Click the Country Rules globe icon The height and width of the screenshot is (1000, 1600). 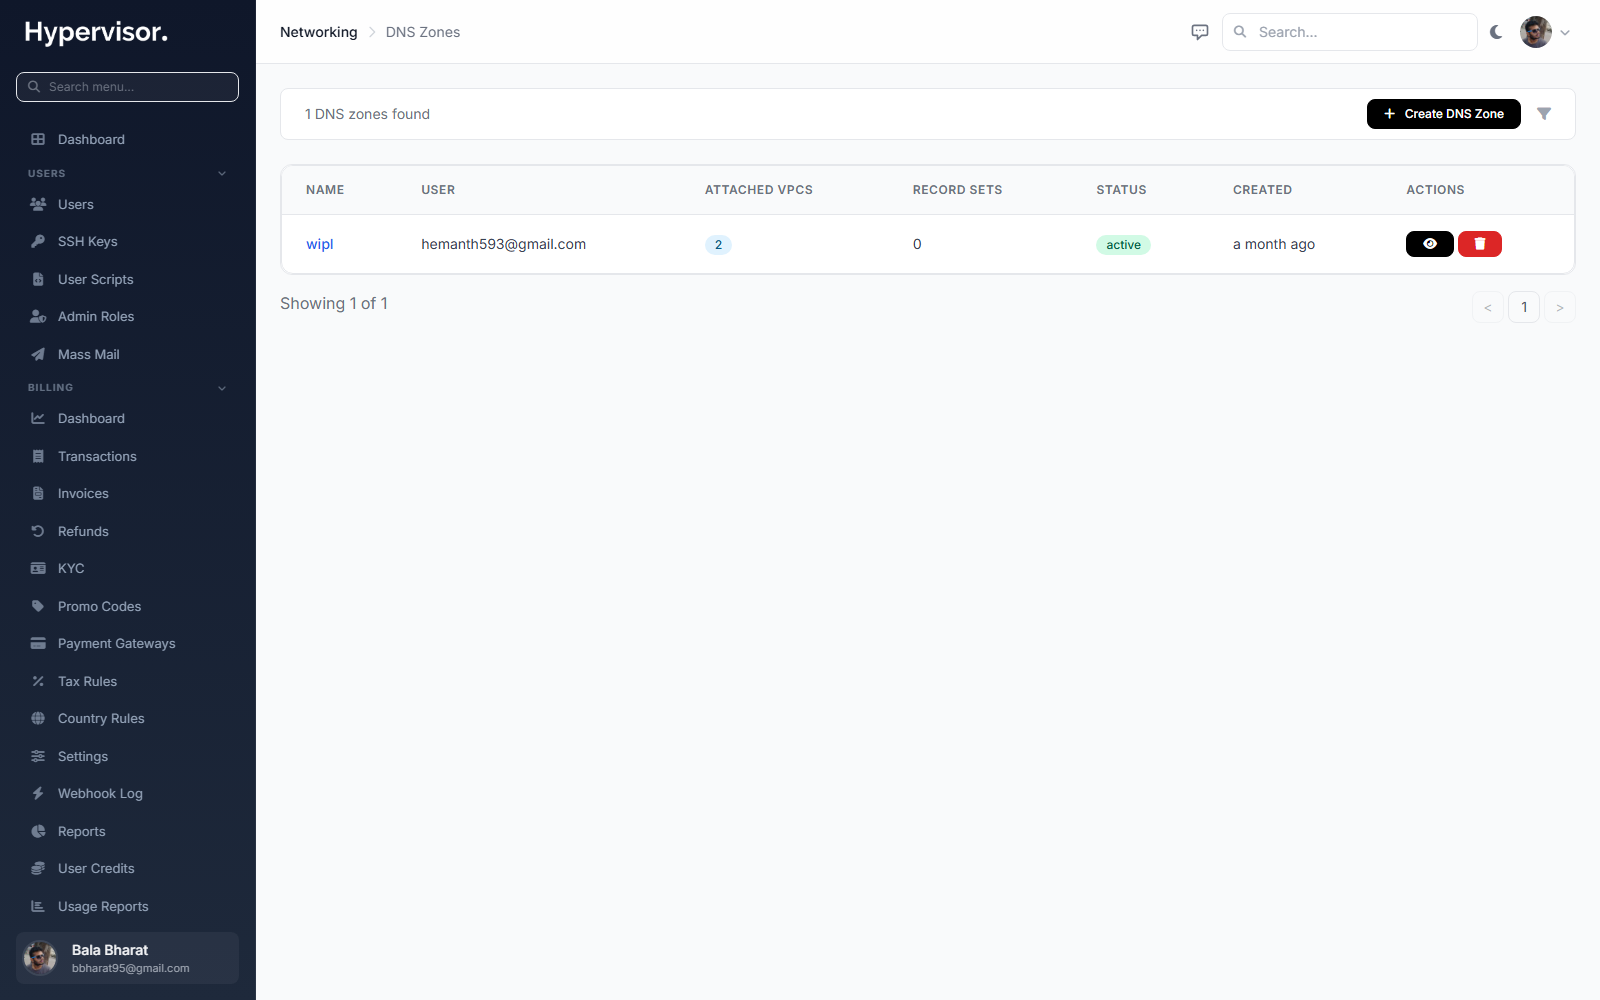click(x=38, y=718)
